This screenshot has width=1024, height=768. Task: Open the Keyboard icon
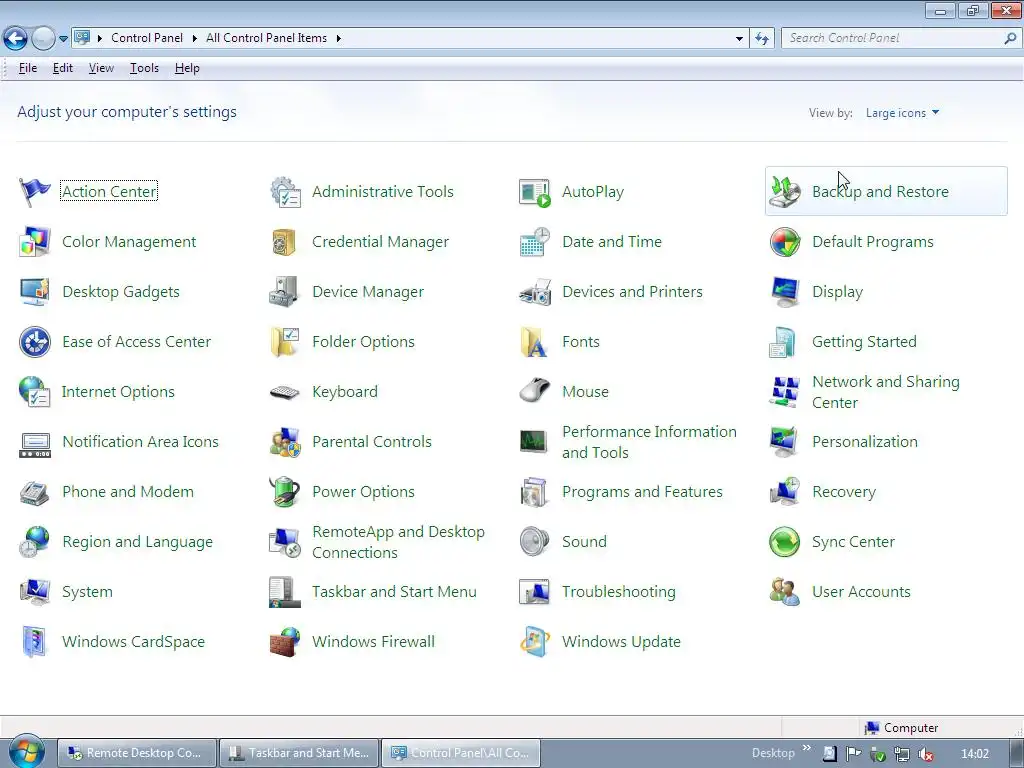(285, 392)
